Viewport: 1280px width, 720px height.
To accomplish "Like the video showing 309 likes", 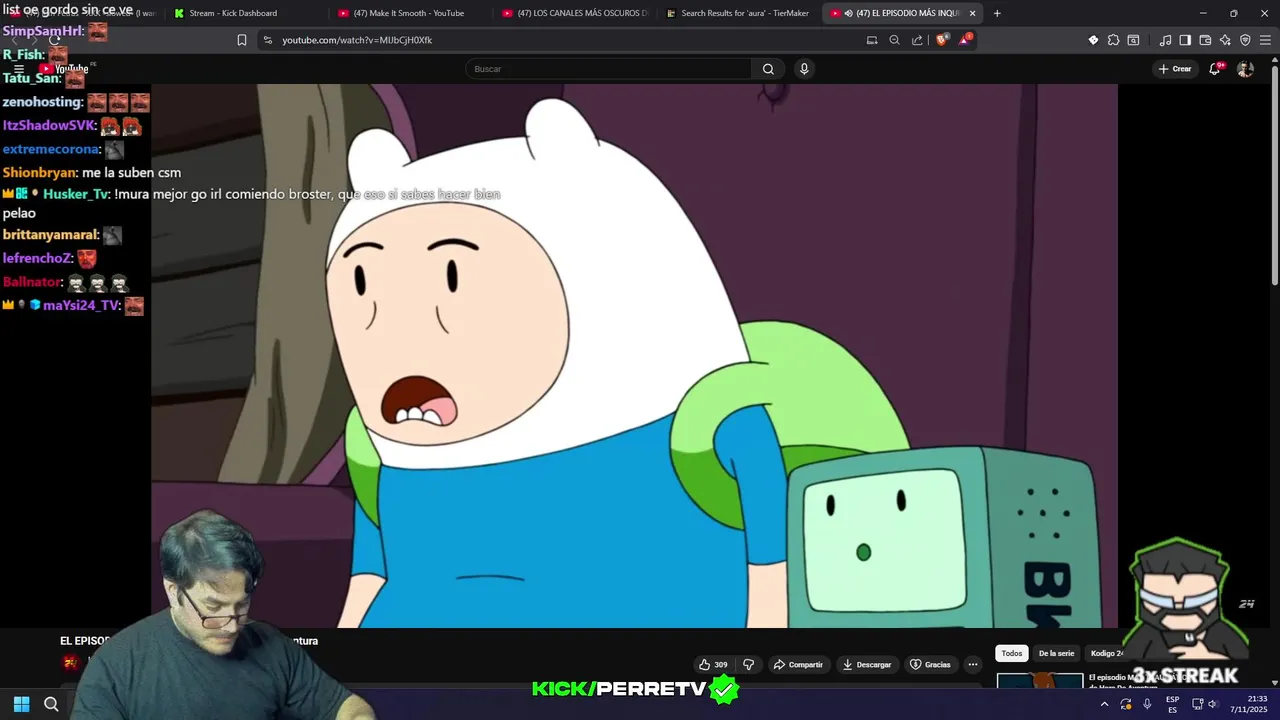I will tap(712, 664).
